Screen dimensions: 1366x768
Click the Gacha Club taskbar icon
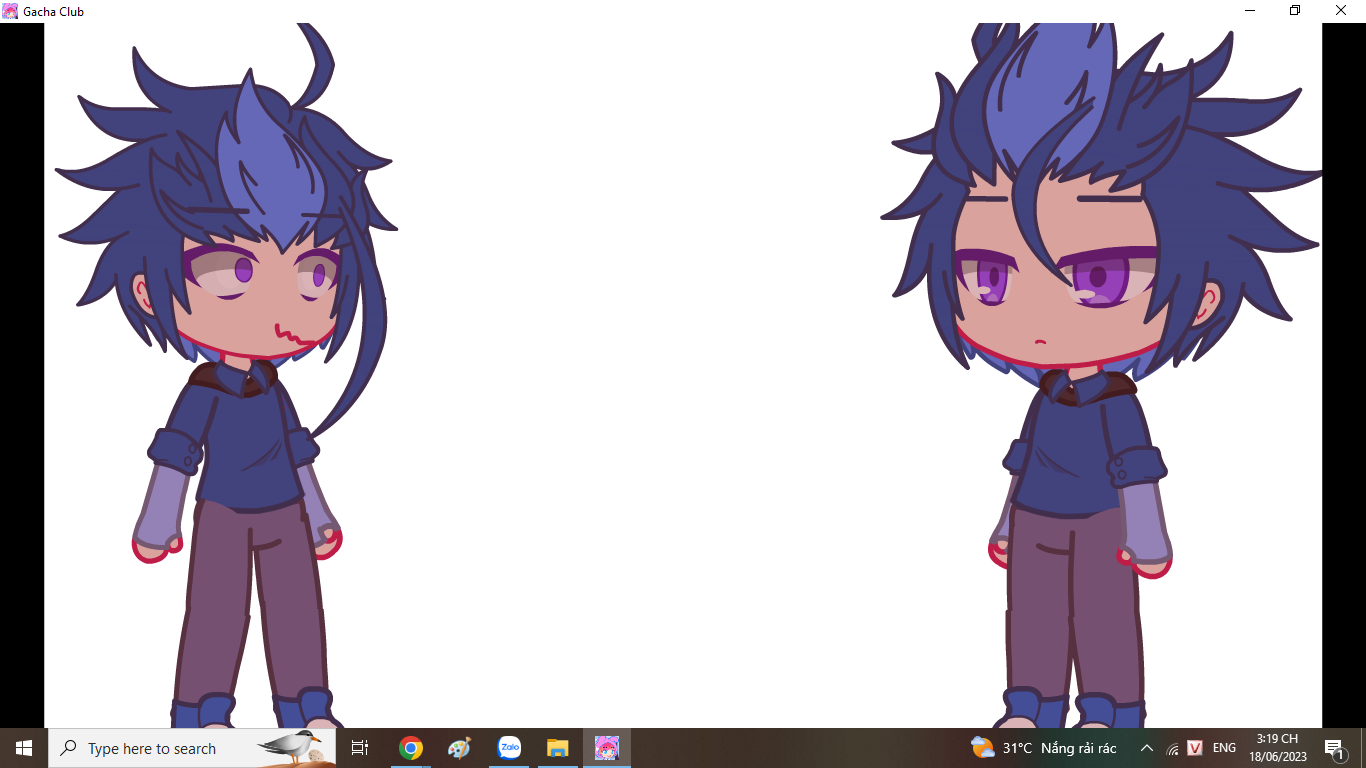click(607, 748)
